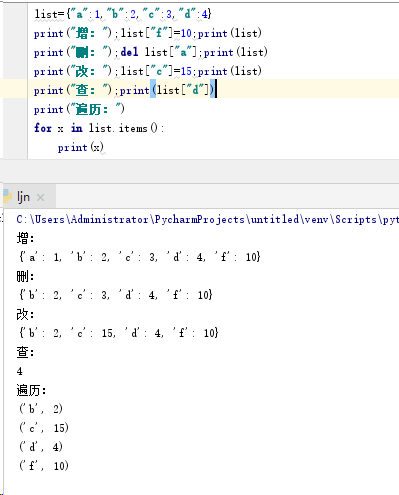Click the highlighted line print(list["d"])
Image resolution: width=399 pixels, height=495 pixels.
click(x=125, y=90)
